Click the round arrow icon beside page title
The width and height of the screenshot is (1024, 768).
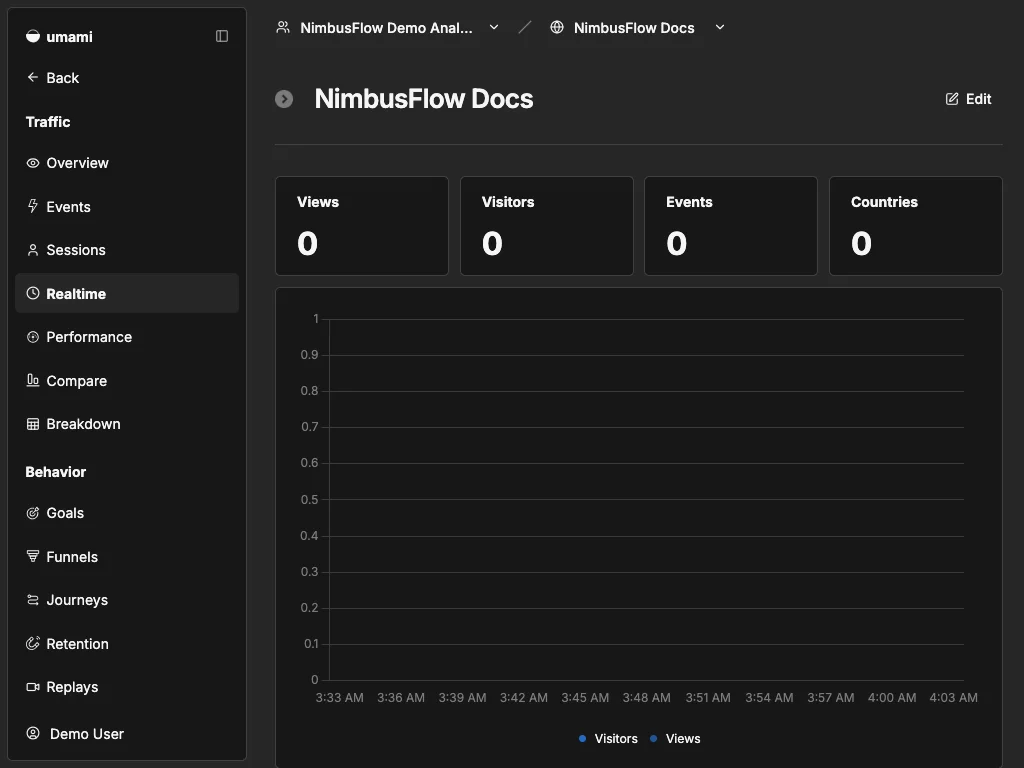[x=284, y=99]
